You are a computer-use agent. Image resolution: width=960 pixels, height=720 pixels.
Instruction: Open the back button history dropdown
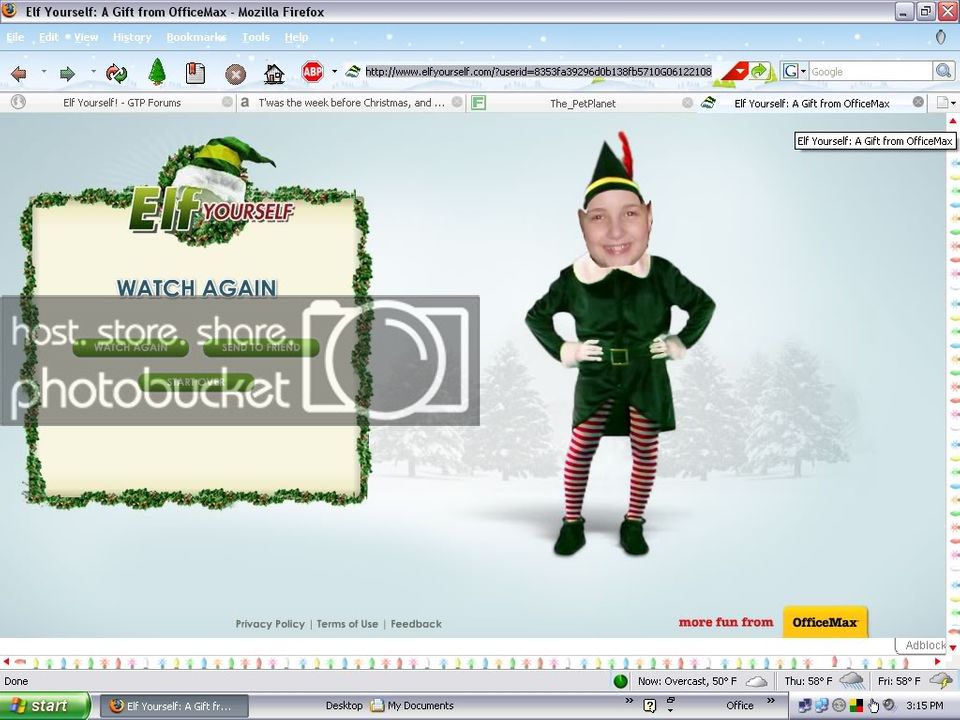coord(43,72)
